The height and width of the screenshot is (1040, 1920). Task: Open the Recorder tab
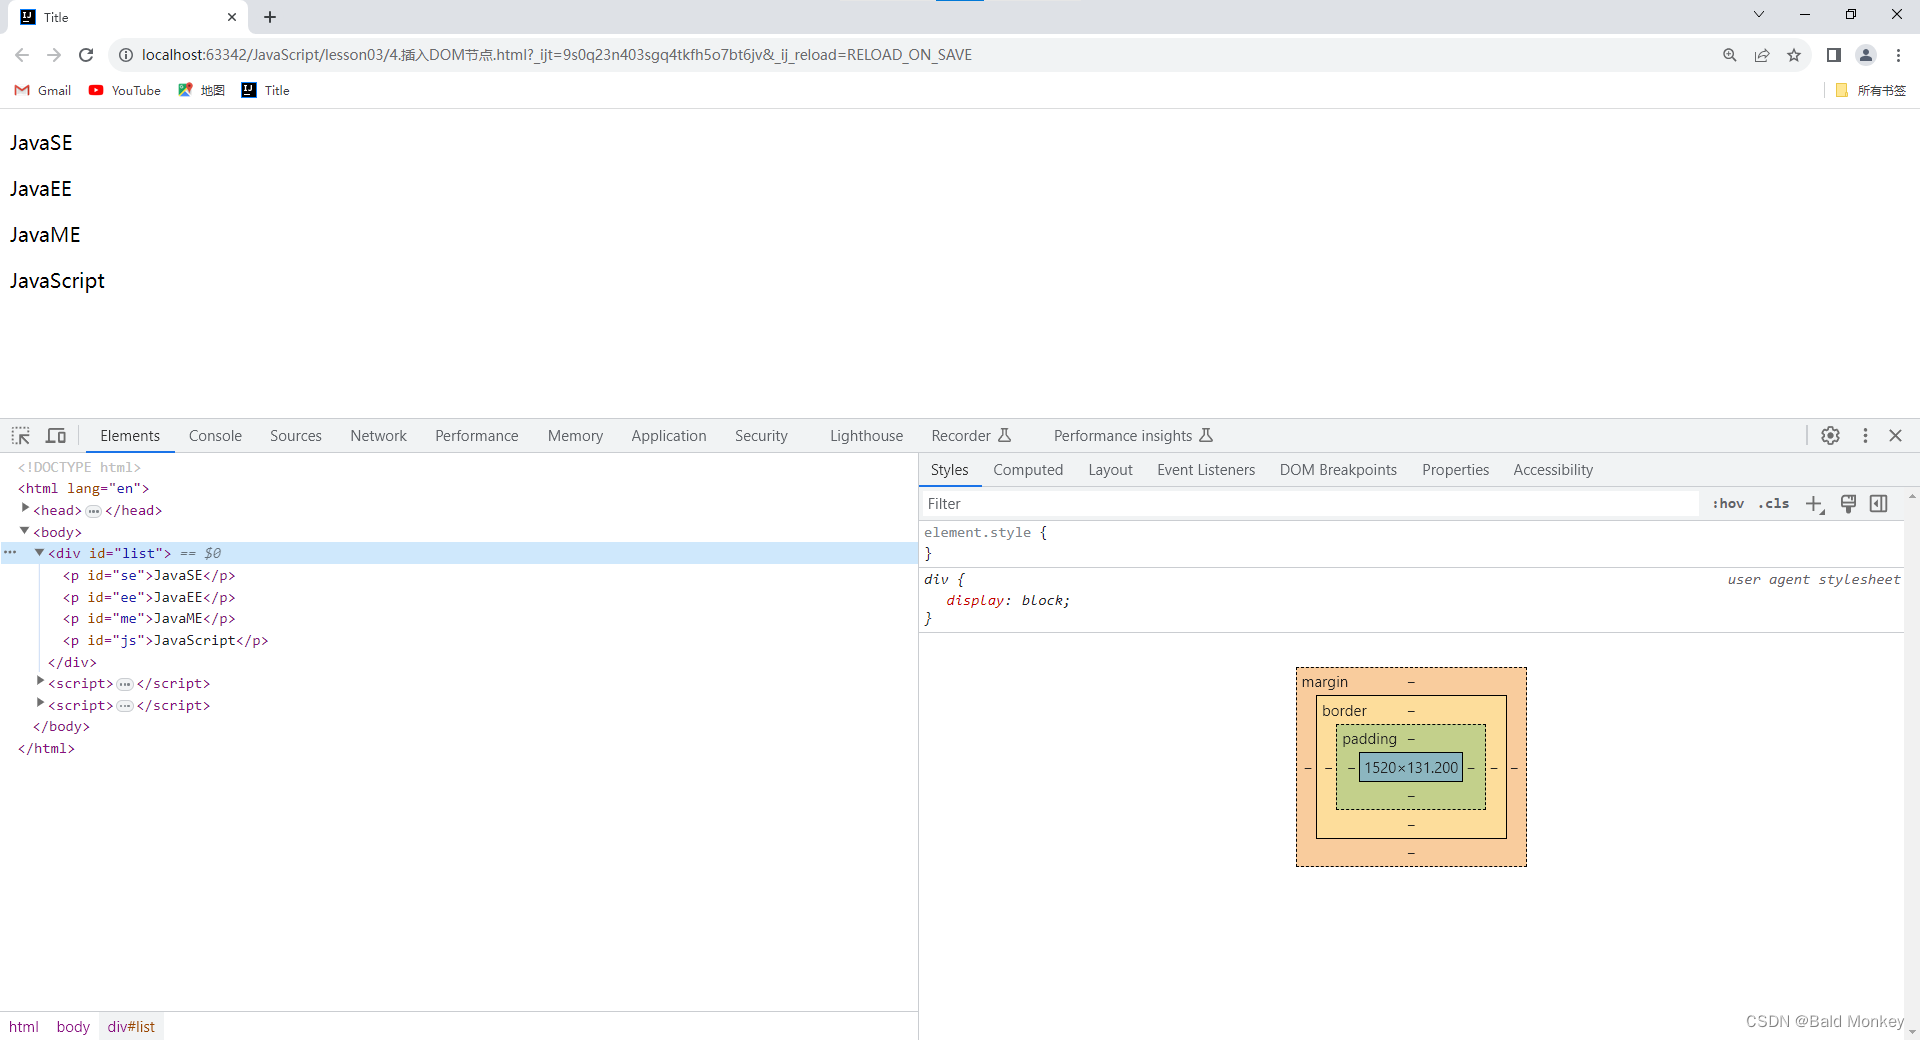coord(971,436)
